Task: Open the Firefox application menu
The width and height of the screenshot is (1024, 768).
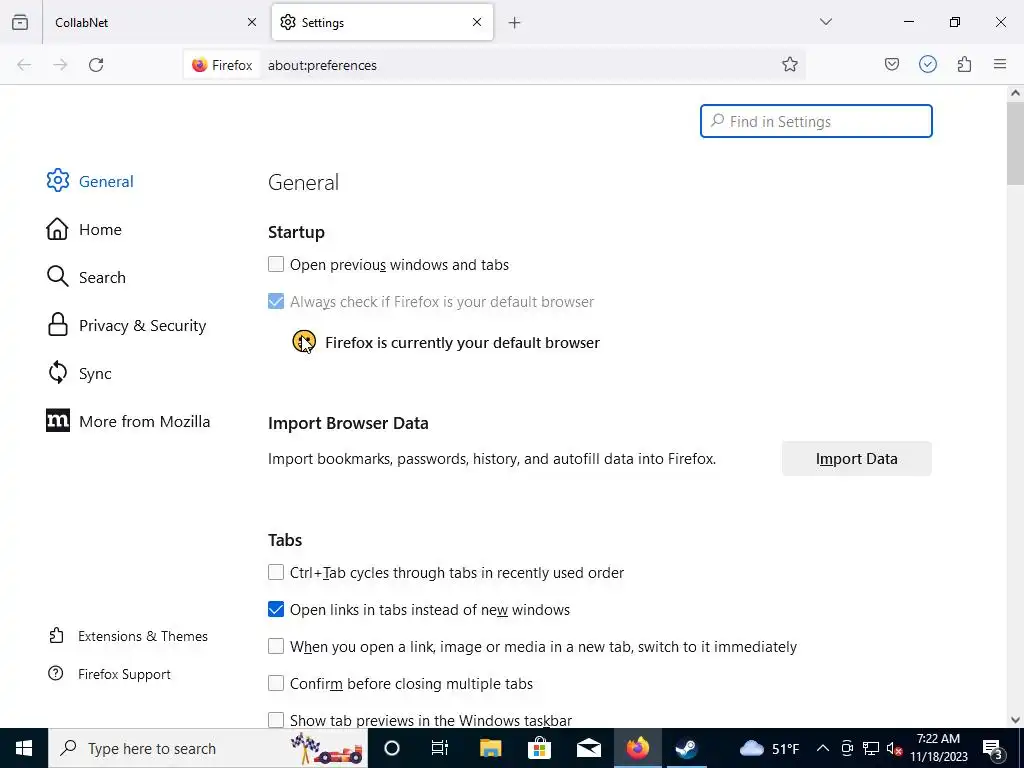Action: click(1000, 64)
